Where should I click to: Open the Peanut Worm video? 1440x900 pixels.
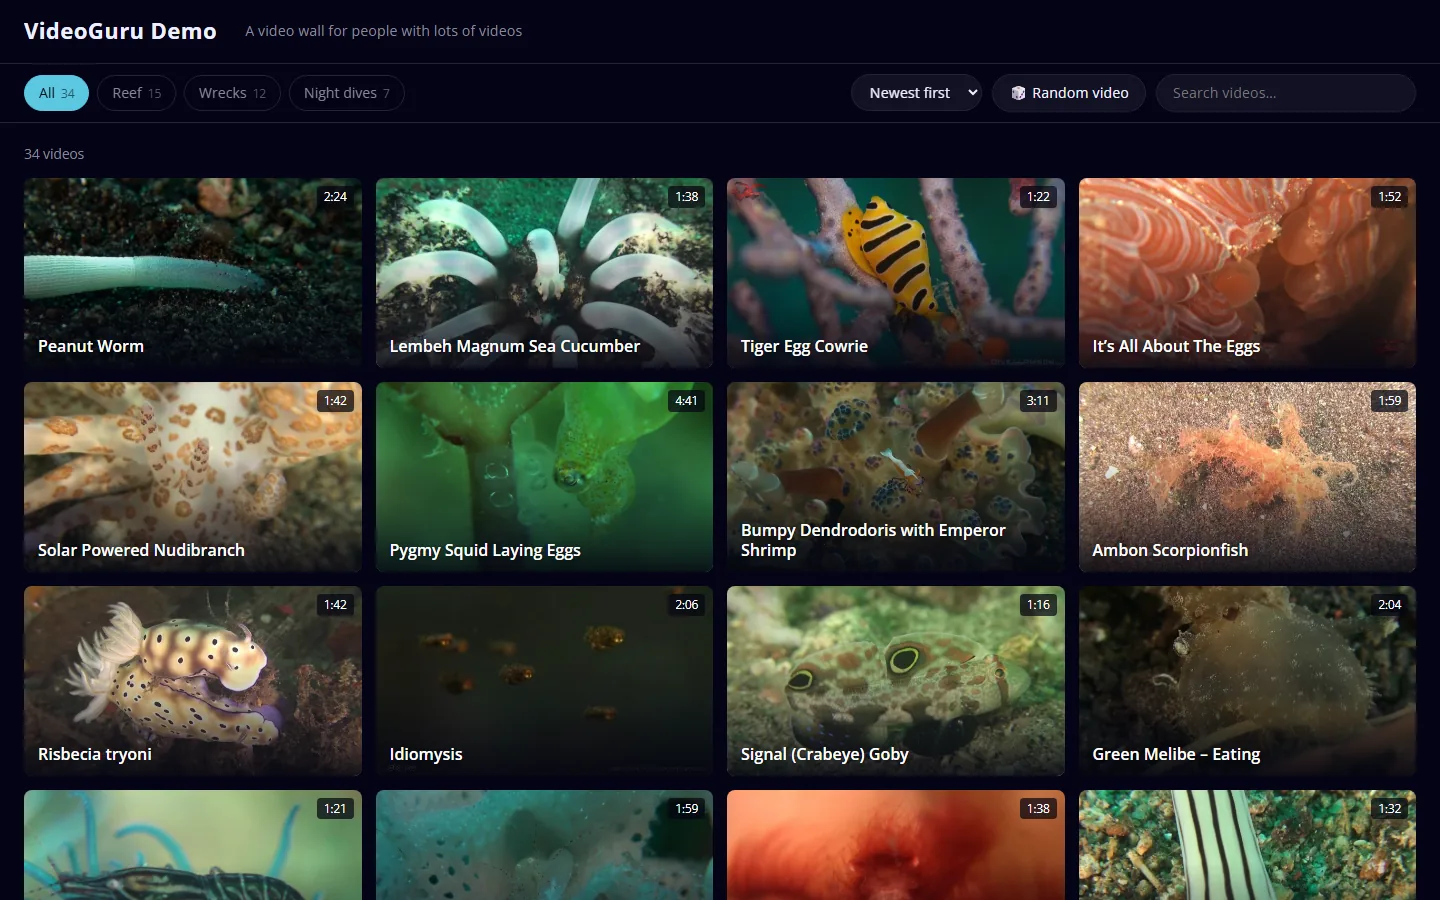click(x=193, y=273)
